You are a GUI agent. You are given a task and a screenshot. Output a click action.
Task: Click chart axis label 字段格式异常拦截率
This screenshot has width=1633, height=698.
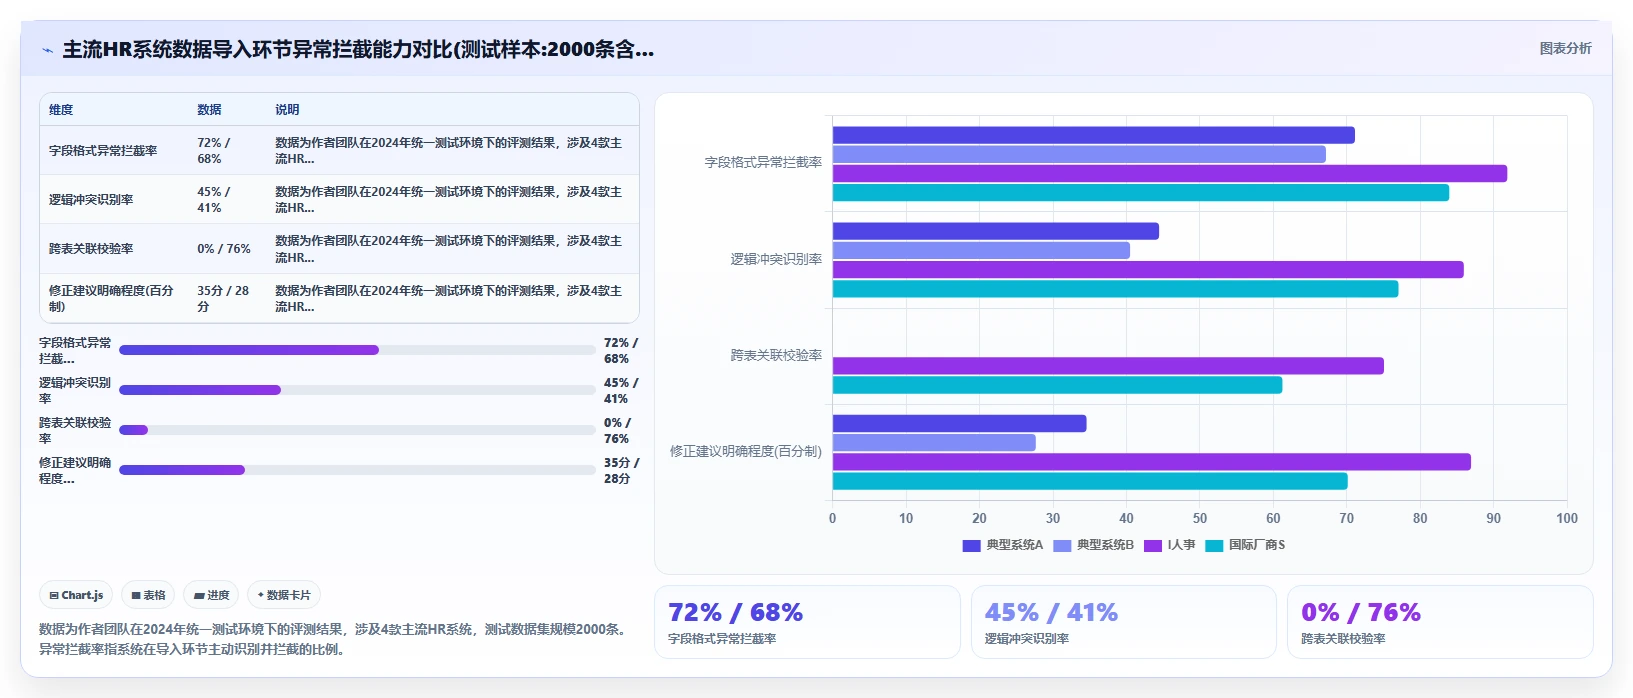(763, 162)
